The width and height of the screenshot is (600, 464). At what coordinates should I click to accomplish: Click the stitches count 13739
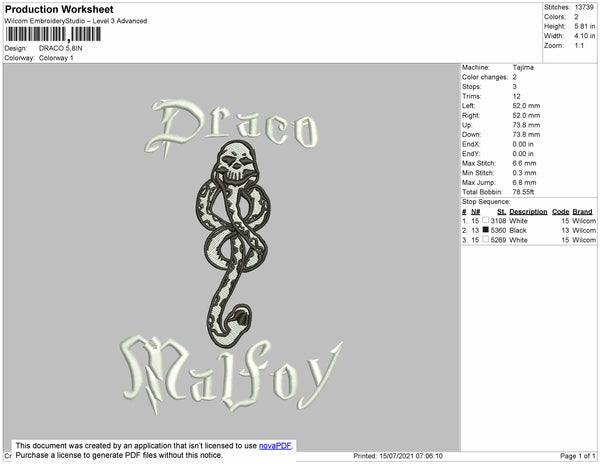tap(584, 7)
